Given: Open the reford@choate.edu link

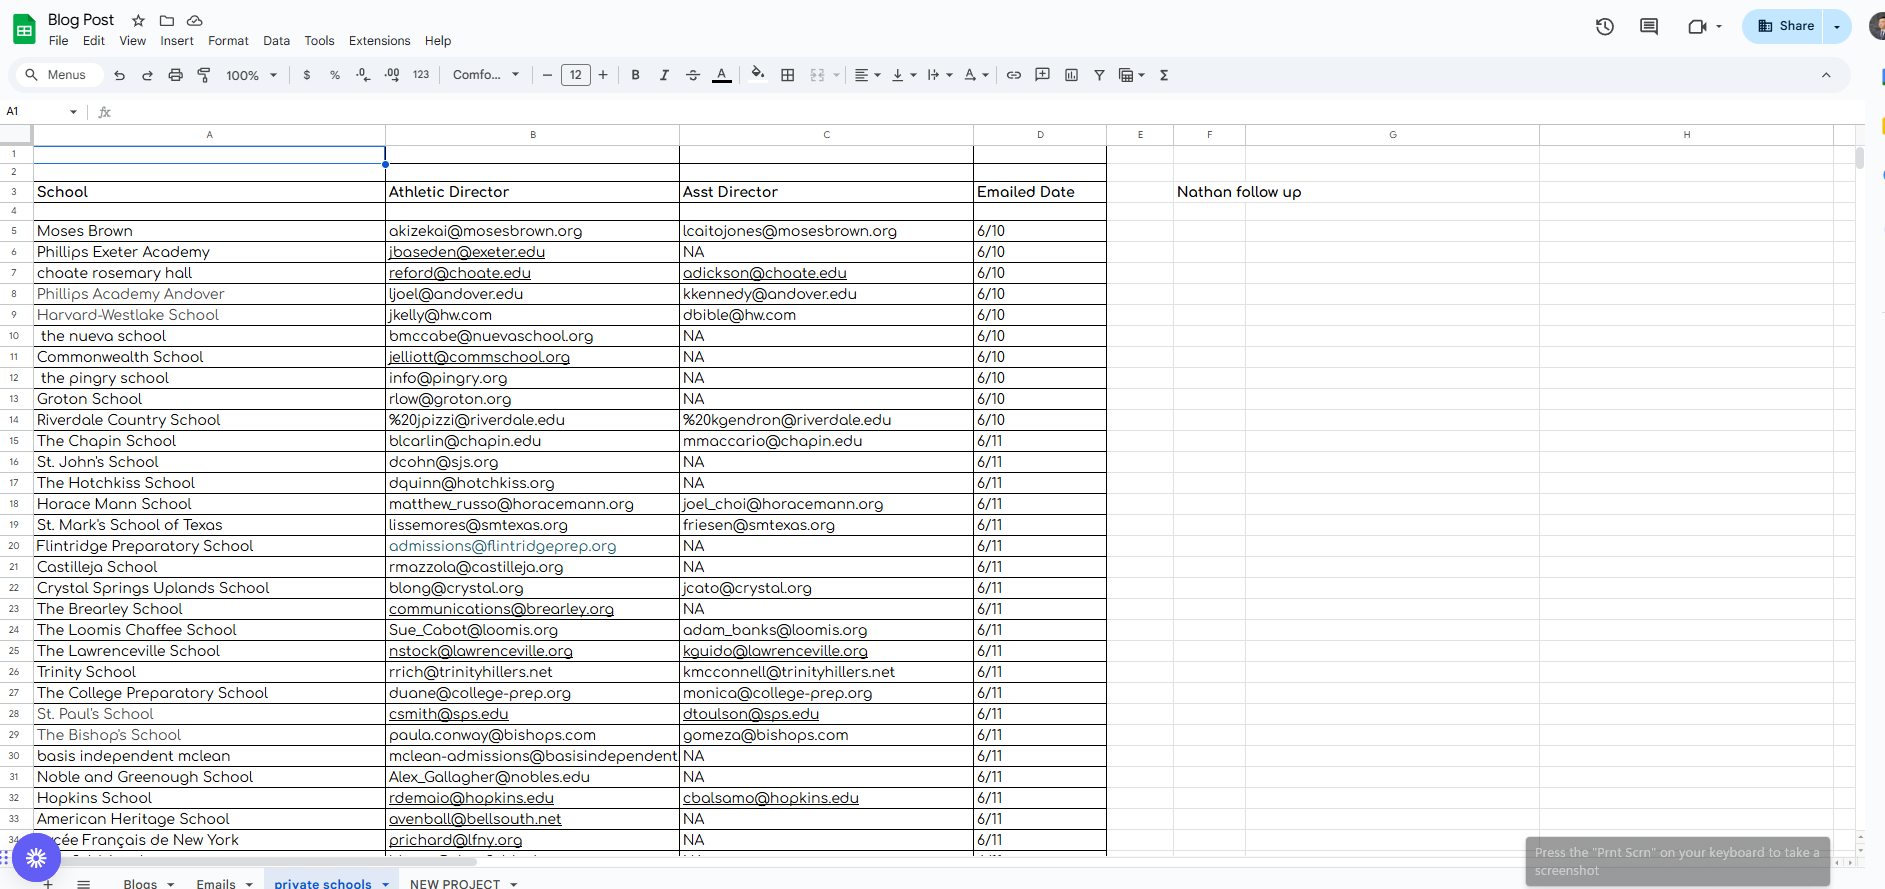Looking at the screenshot, I should 460,273.
